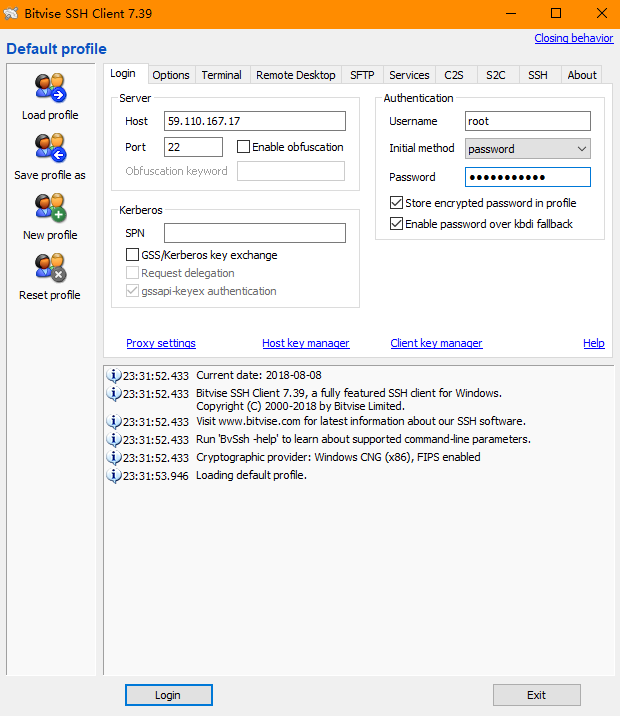Enable obfuscation checkbox

pyautogui.click(x=243, y=147)
